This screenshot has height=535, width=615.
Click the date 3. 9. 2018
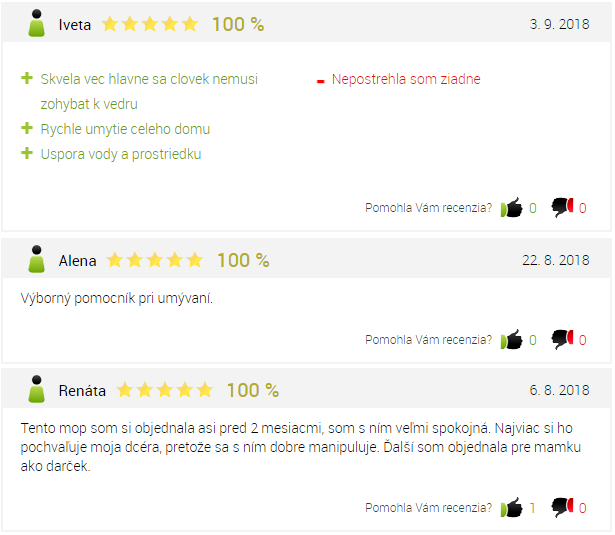(x=559, y=24)
